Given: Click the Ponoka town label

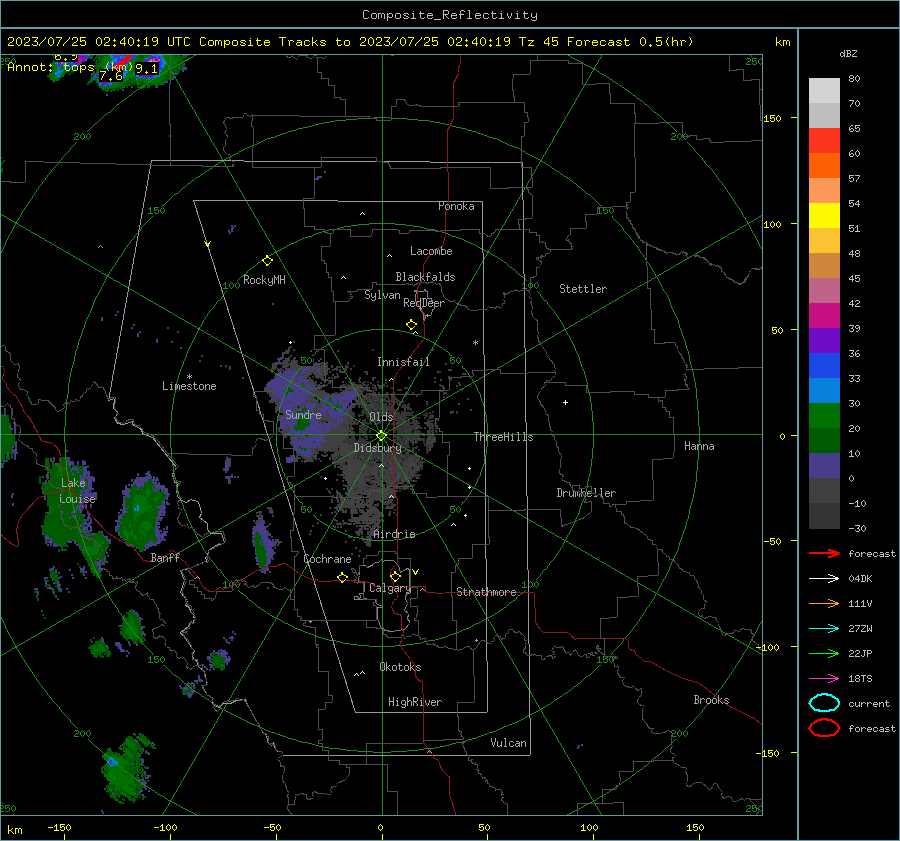Looking at the screenshot, I should point(456,206).
